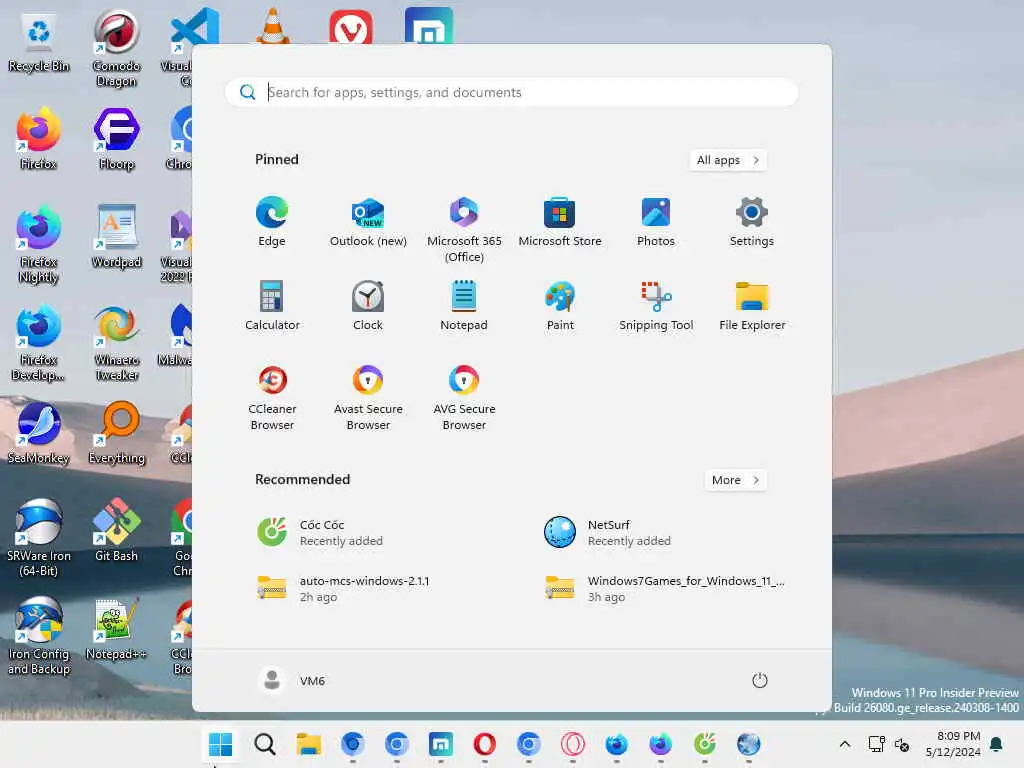Screen dimensions: 1024x768
Task: Switch to green Cốc Cốc in taskbar
Action: click(x=705, y=744)
